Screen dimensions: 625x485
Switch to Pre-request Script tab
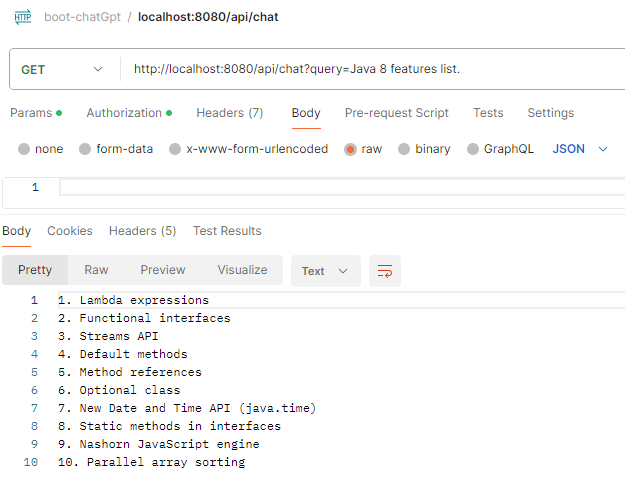point(397,113)
